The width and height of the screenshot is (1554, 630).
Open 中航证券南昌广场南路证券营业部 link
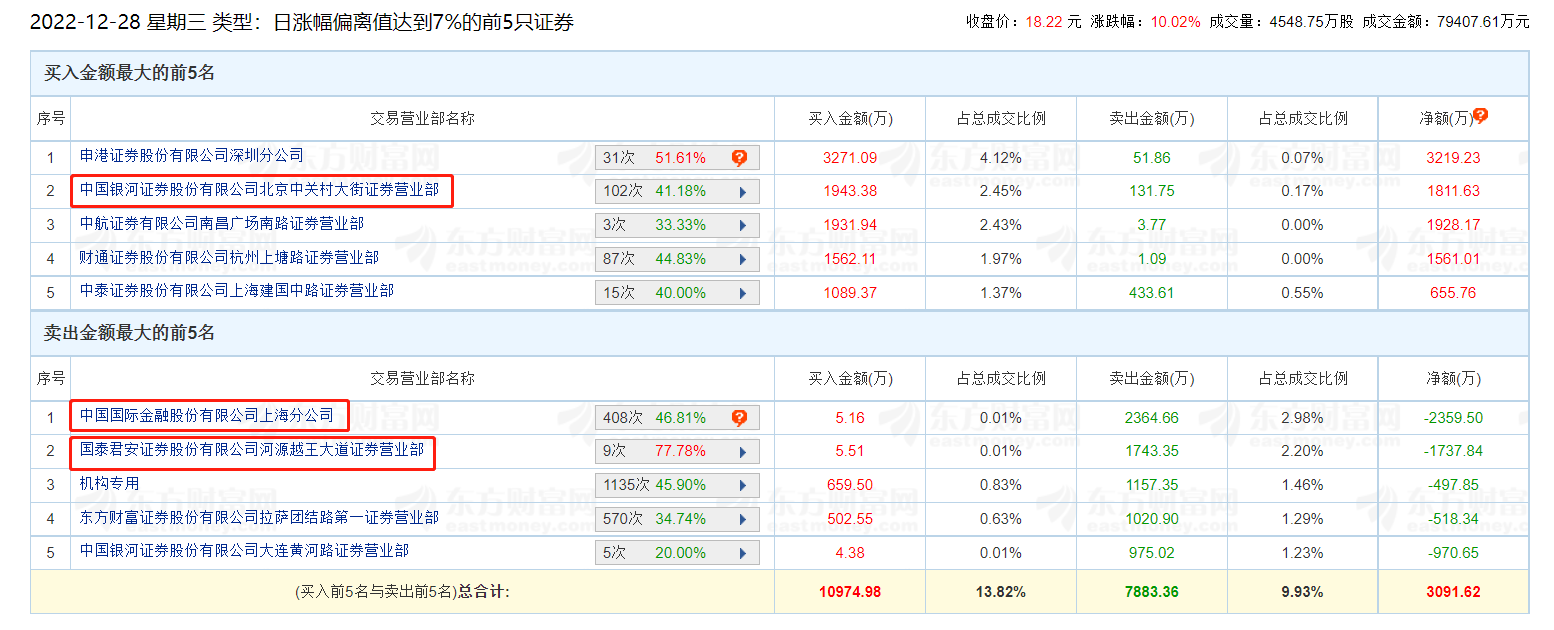coord(222,224)
